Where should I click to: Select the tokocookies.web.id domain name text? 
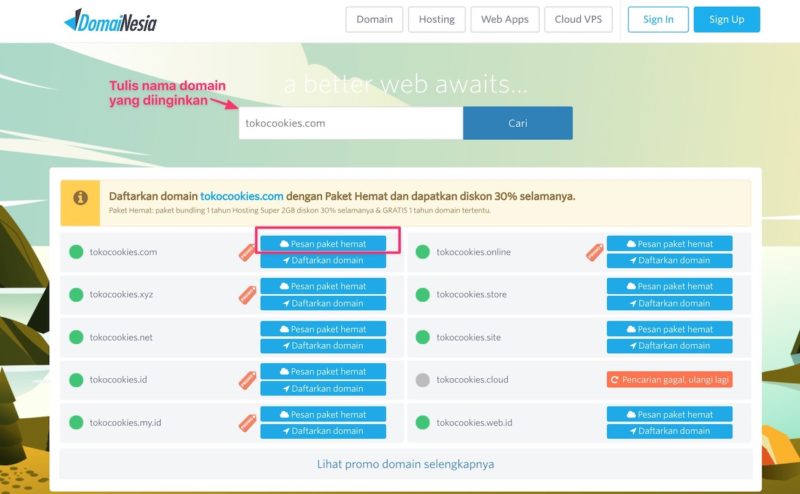474,423
